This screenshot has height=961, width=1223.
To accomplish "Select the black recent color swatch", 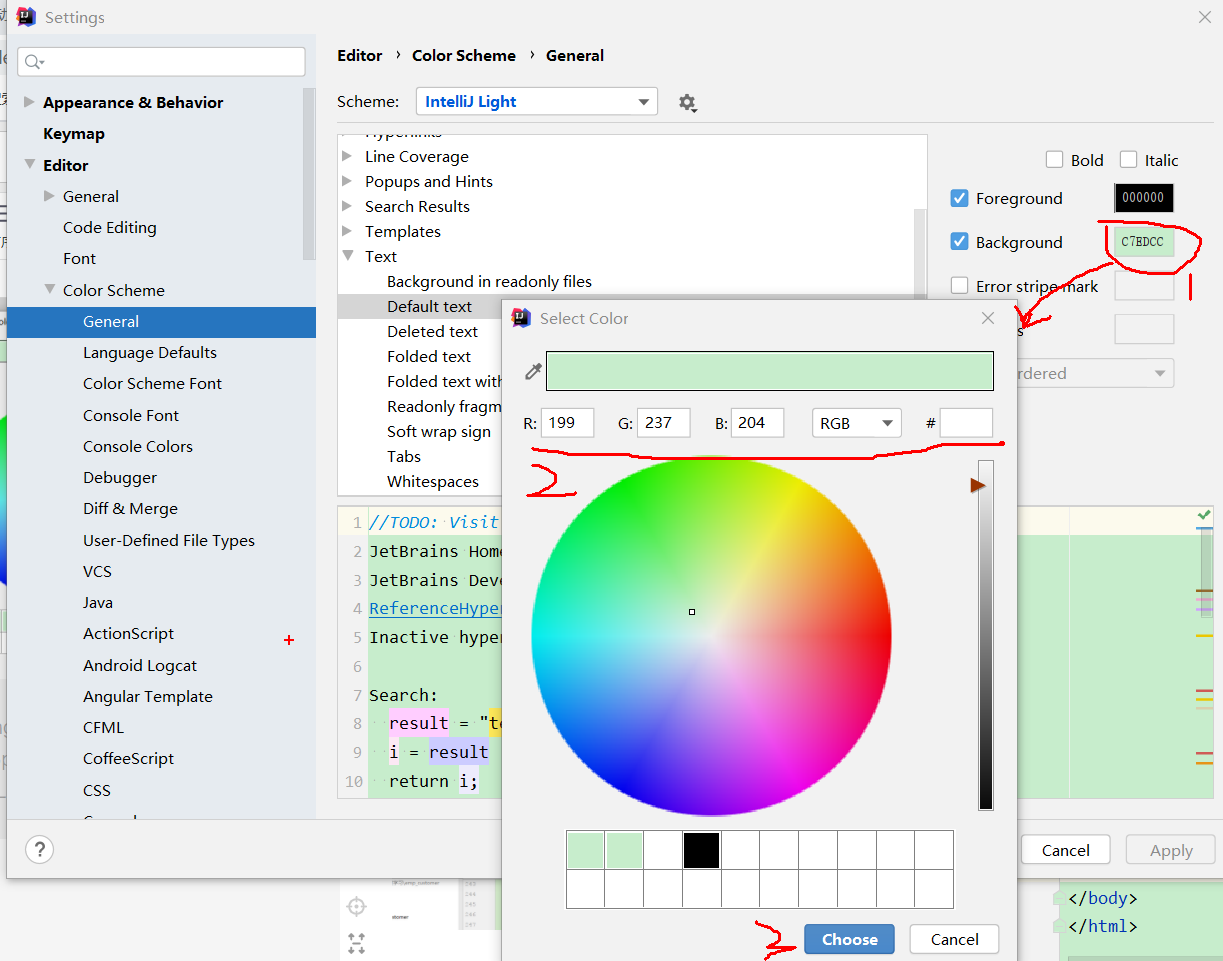I will tap(701, 850).
